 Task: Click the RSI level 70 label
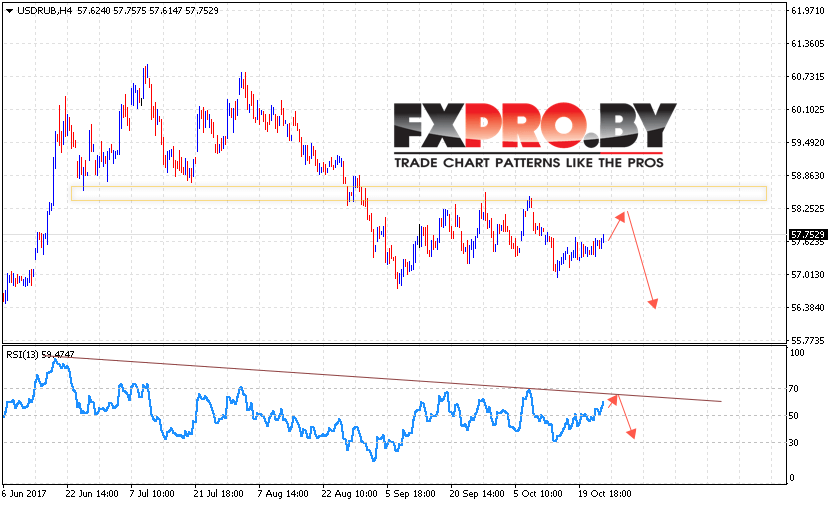click(x=794, y=389)
